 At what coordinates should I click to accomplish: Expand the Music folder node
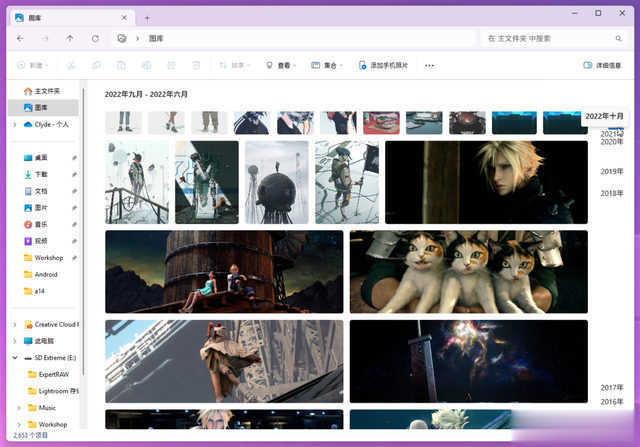tap(19, 408)
